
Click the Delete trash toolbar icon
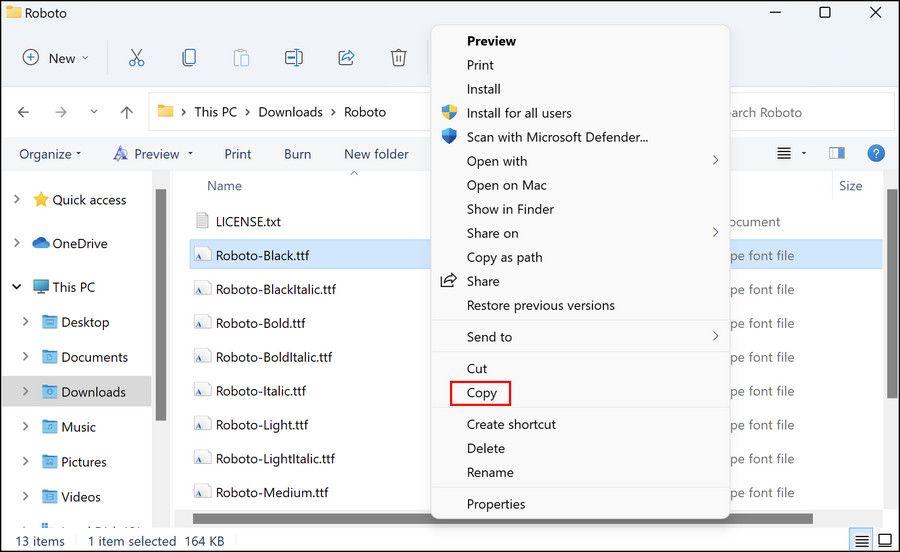[x=398, y=58]
